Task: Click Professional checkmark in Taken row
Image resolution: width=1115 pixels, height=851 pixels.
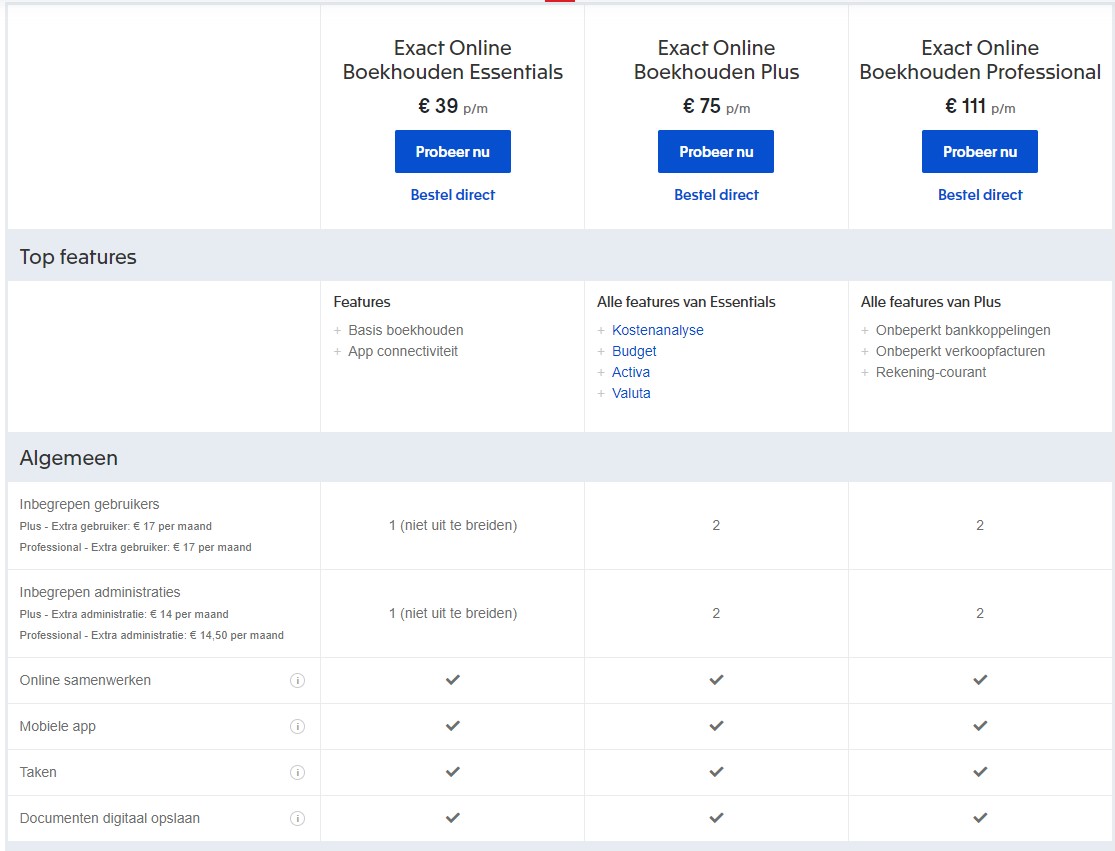Action: pyautogui.click(x=981, y=771)
